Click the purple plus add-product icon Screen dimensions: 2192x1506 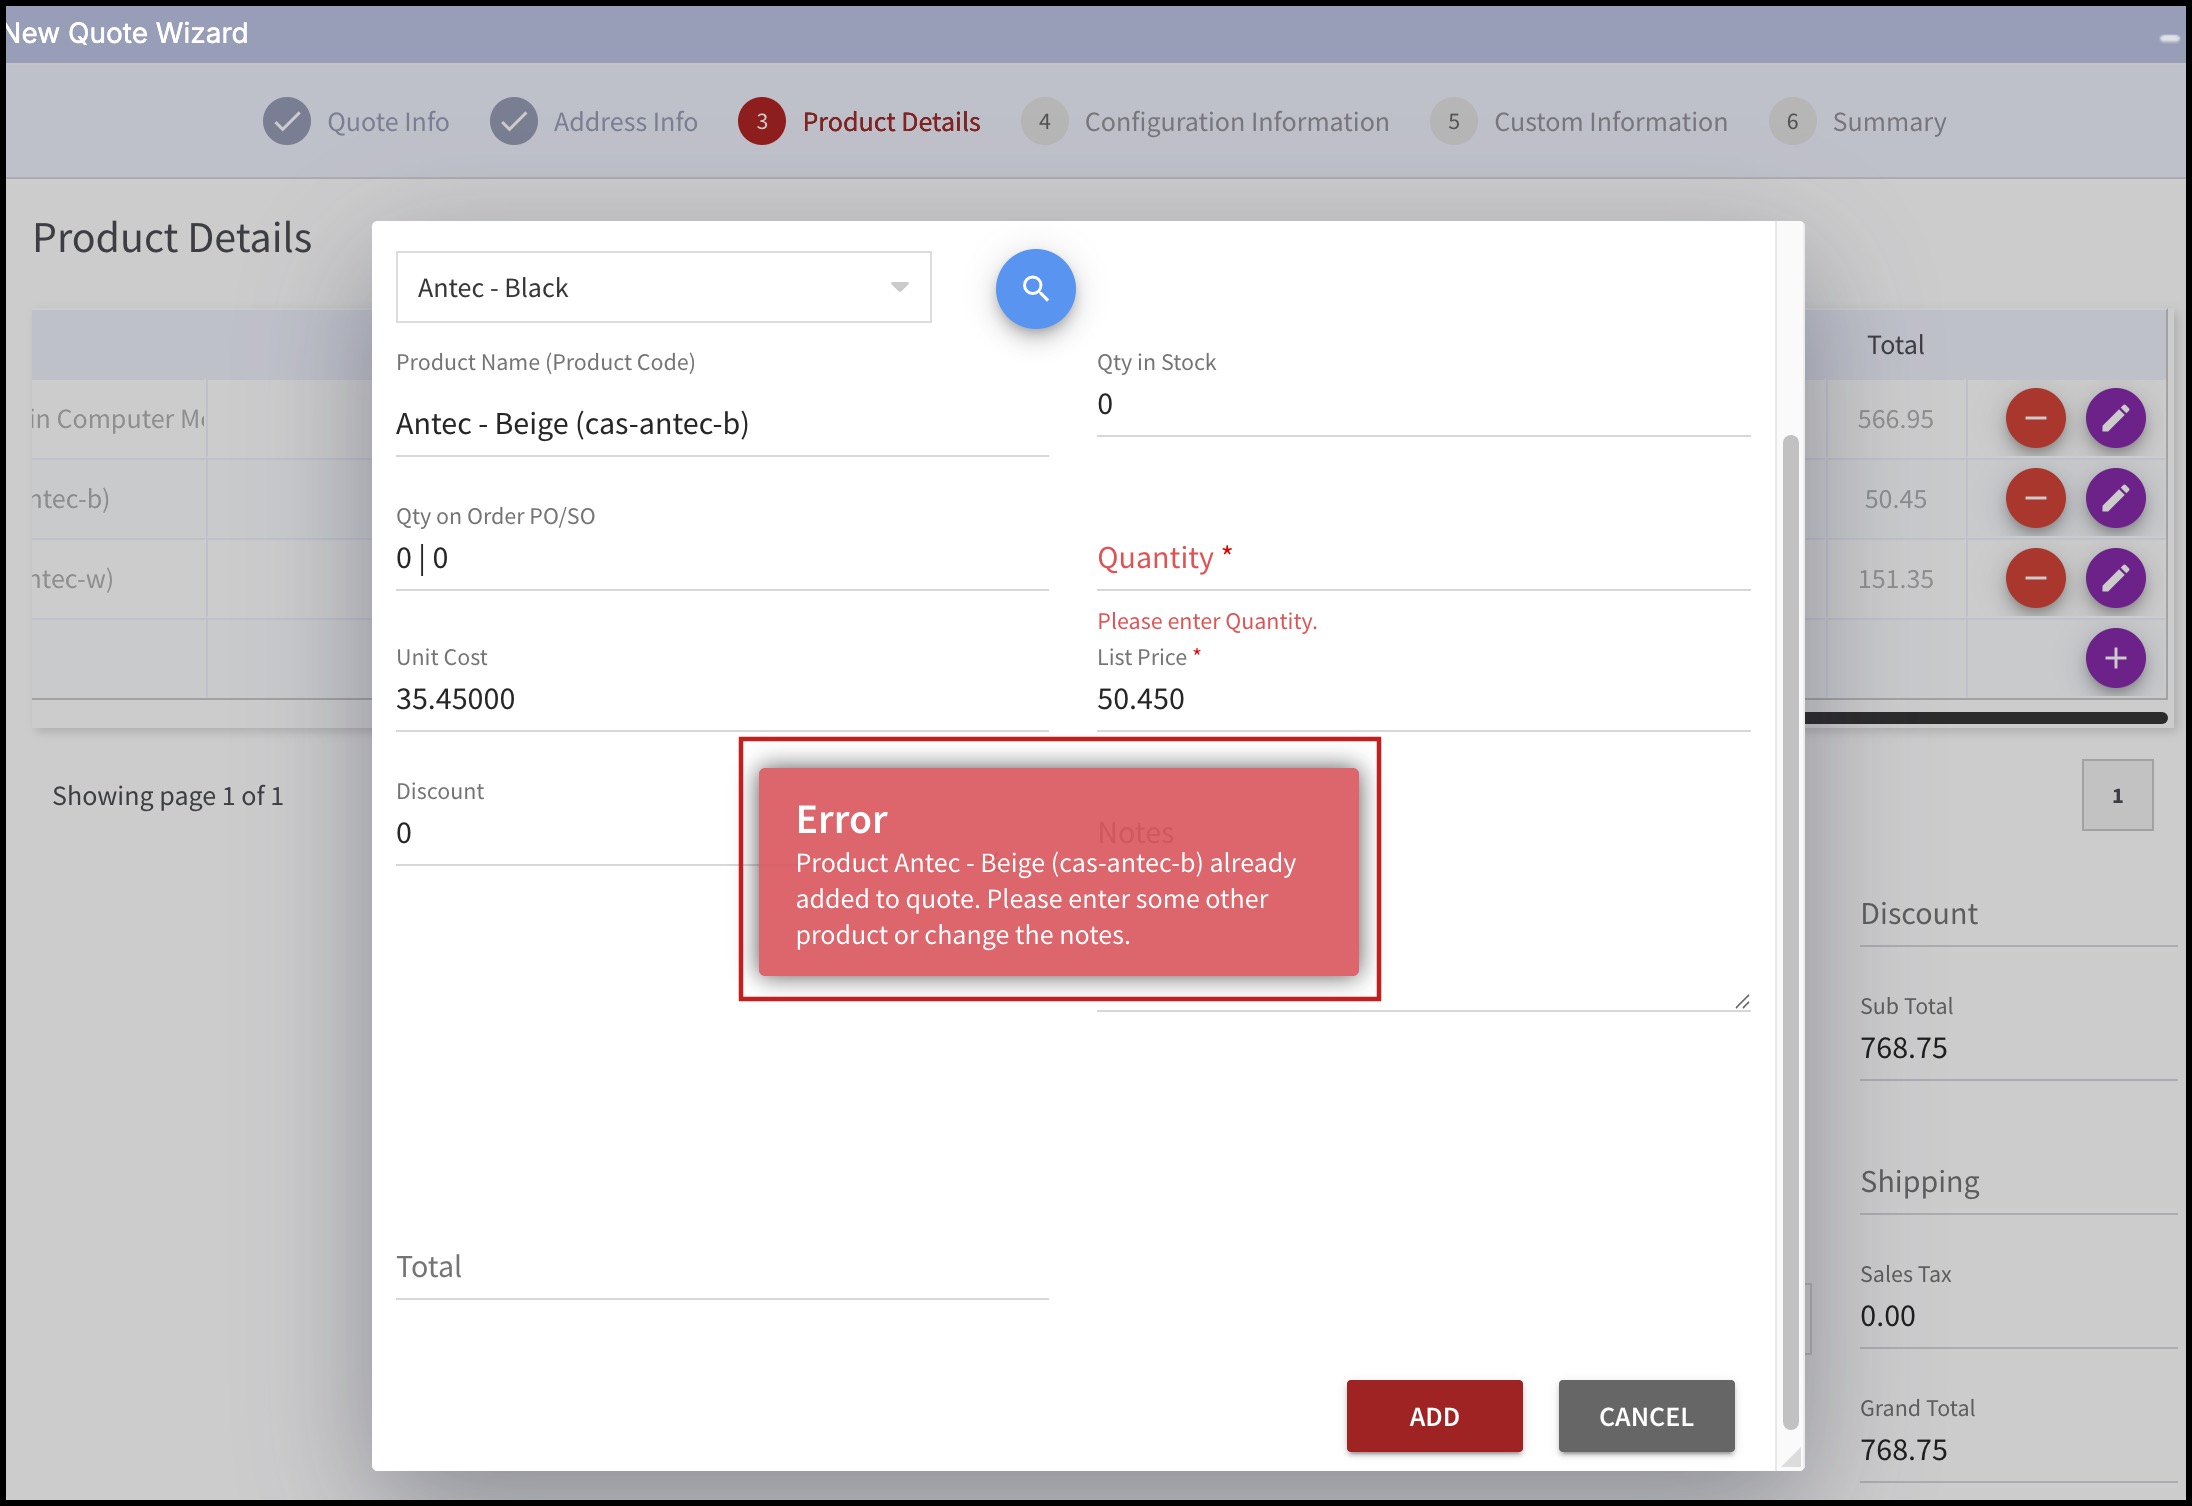[x=2115, y=658]
